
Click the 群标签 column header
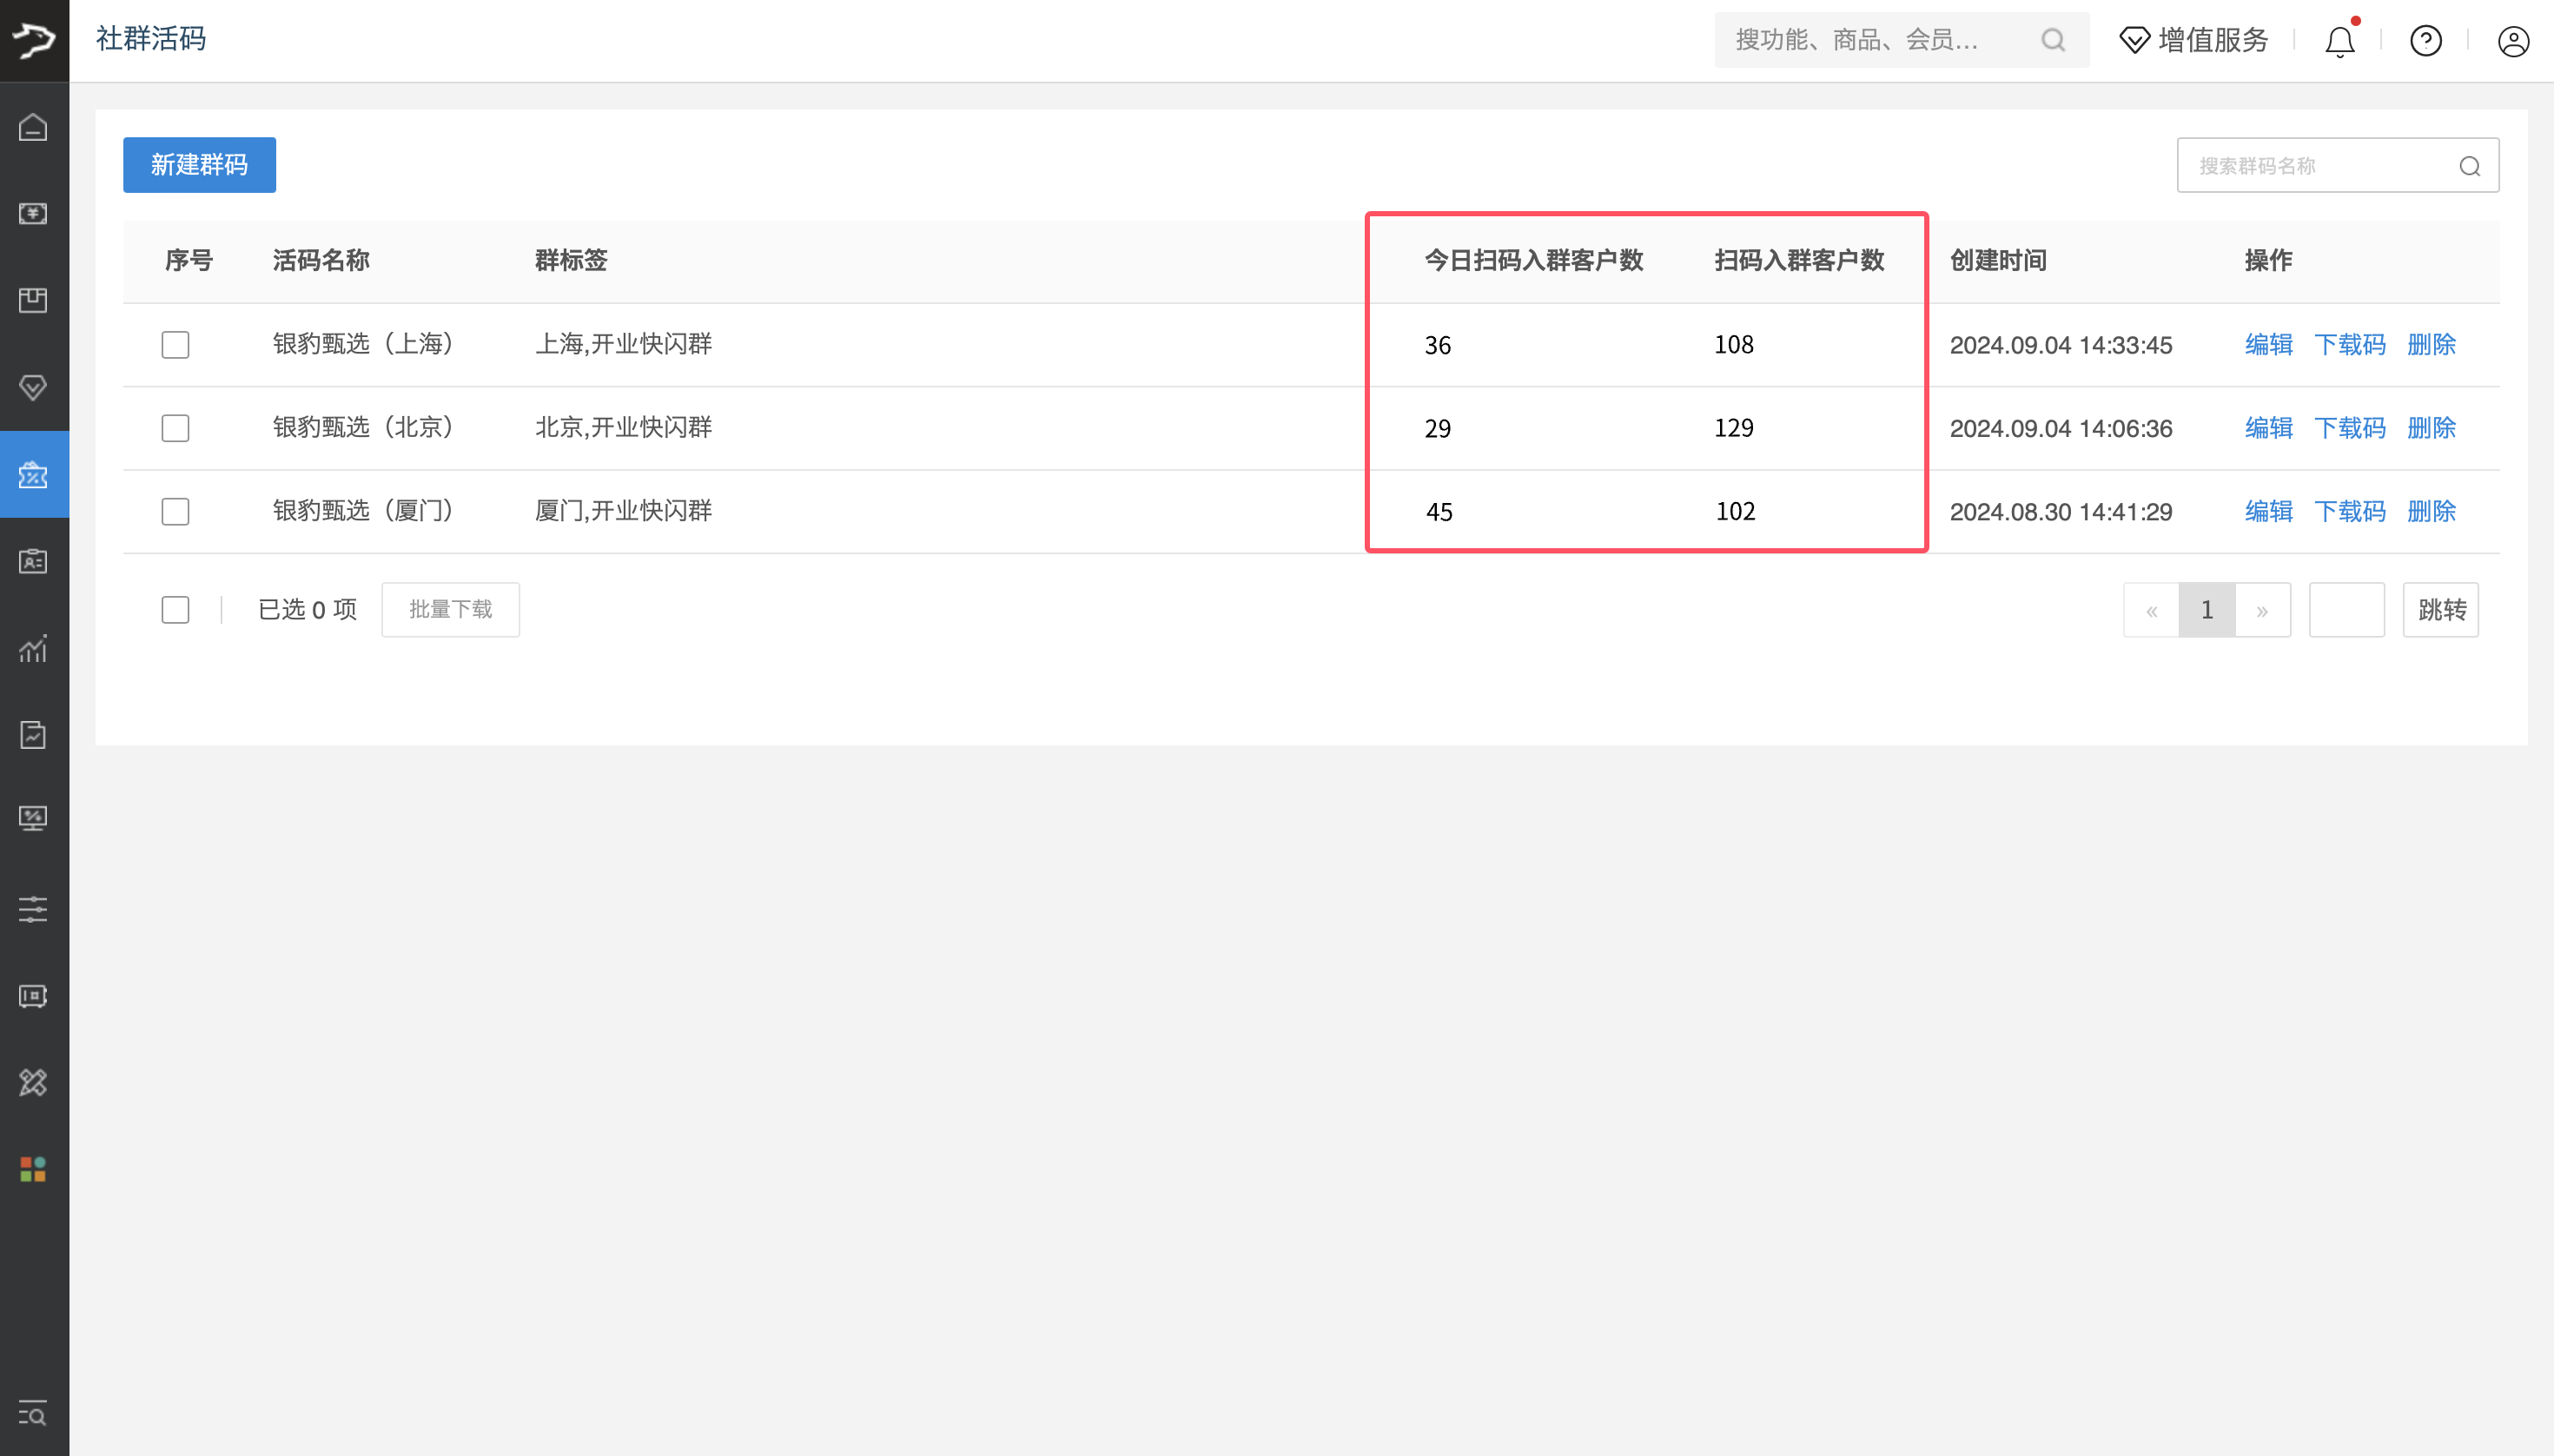click(x=571, y=261)
